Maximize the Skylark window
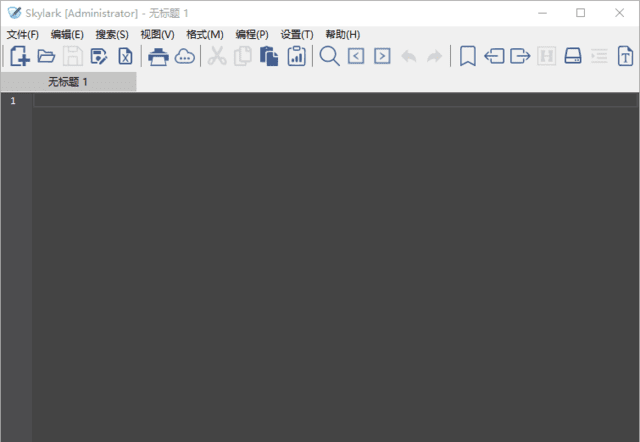Screen dimensions: 640x442 (581, 13)
